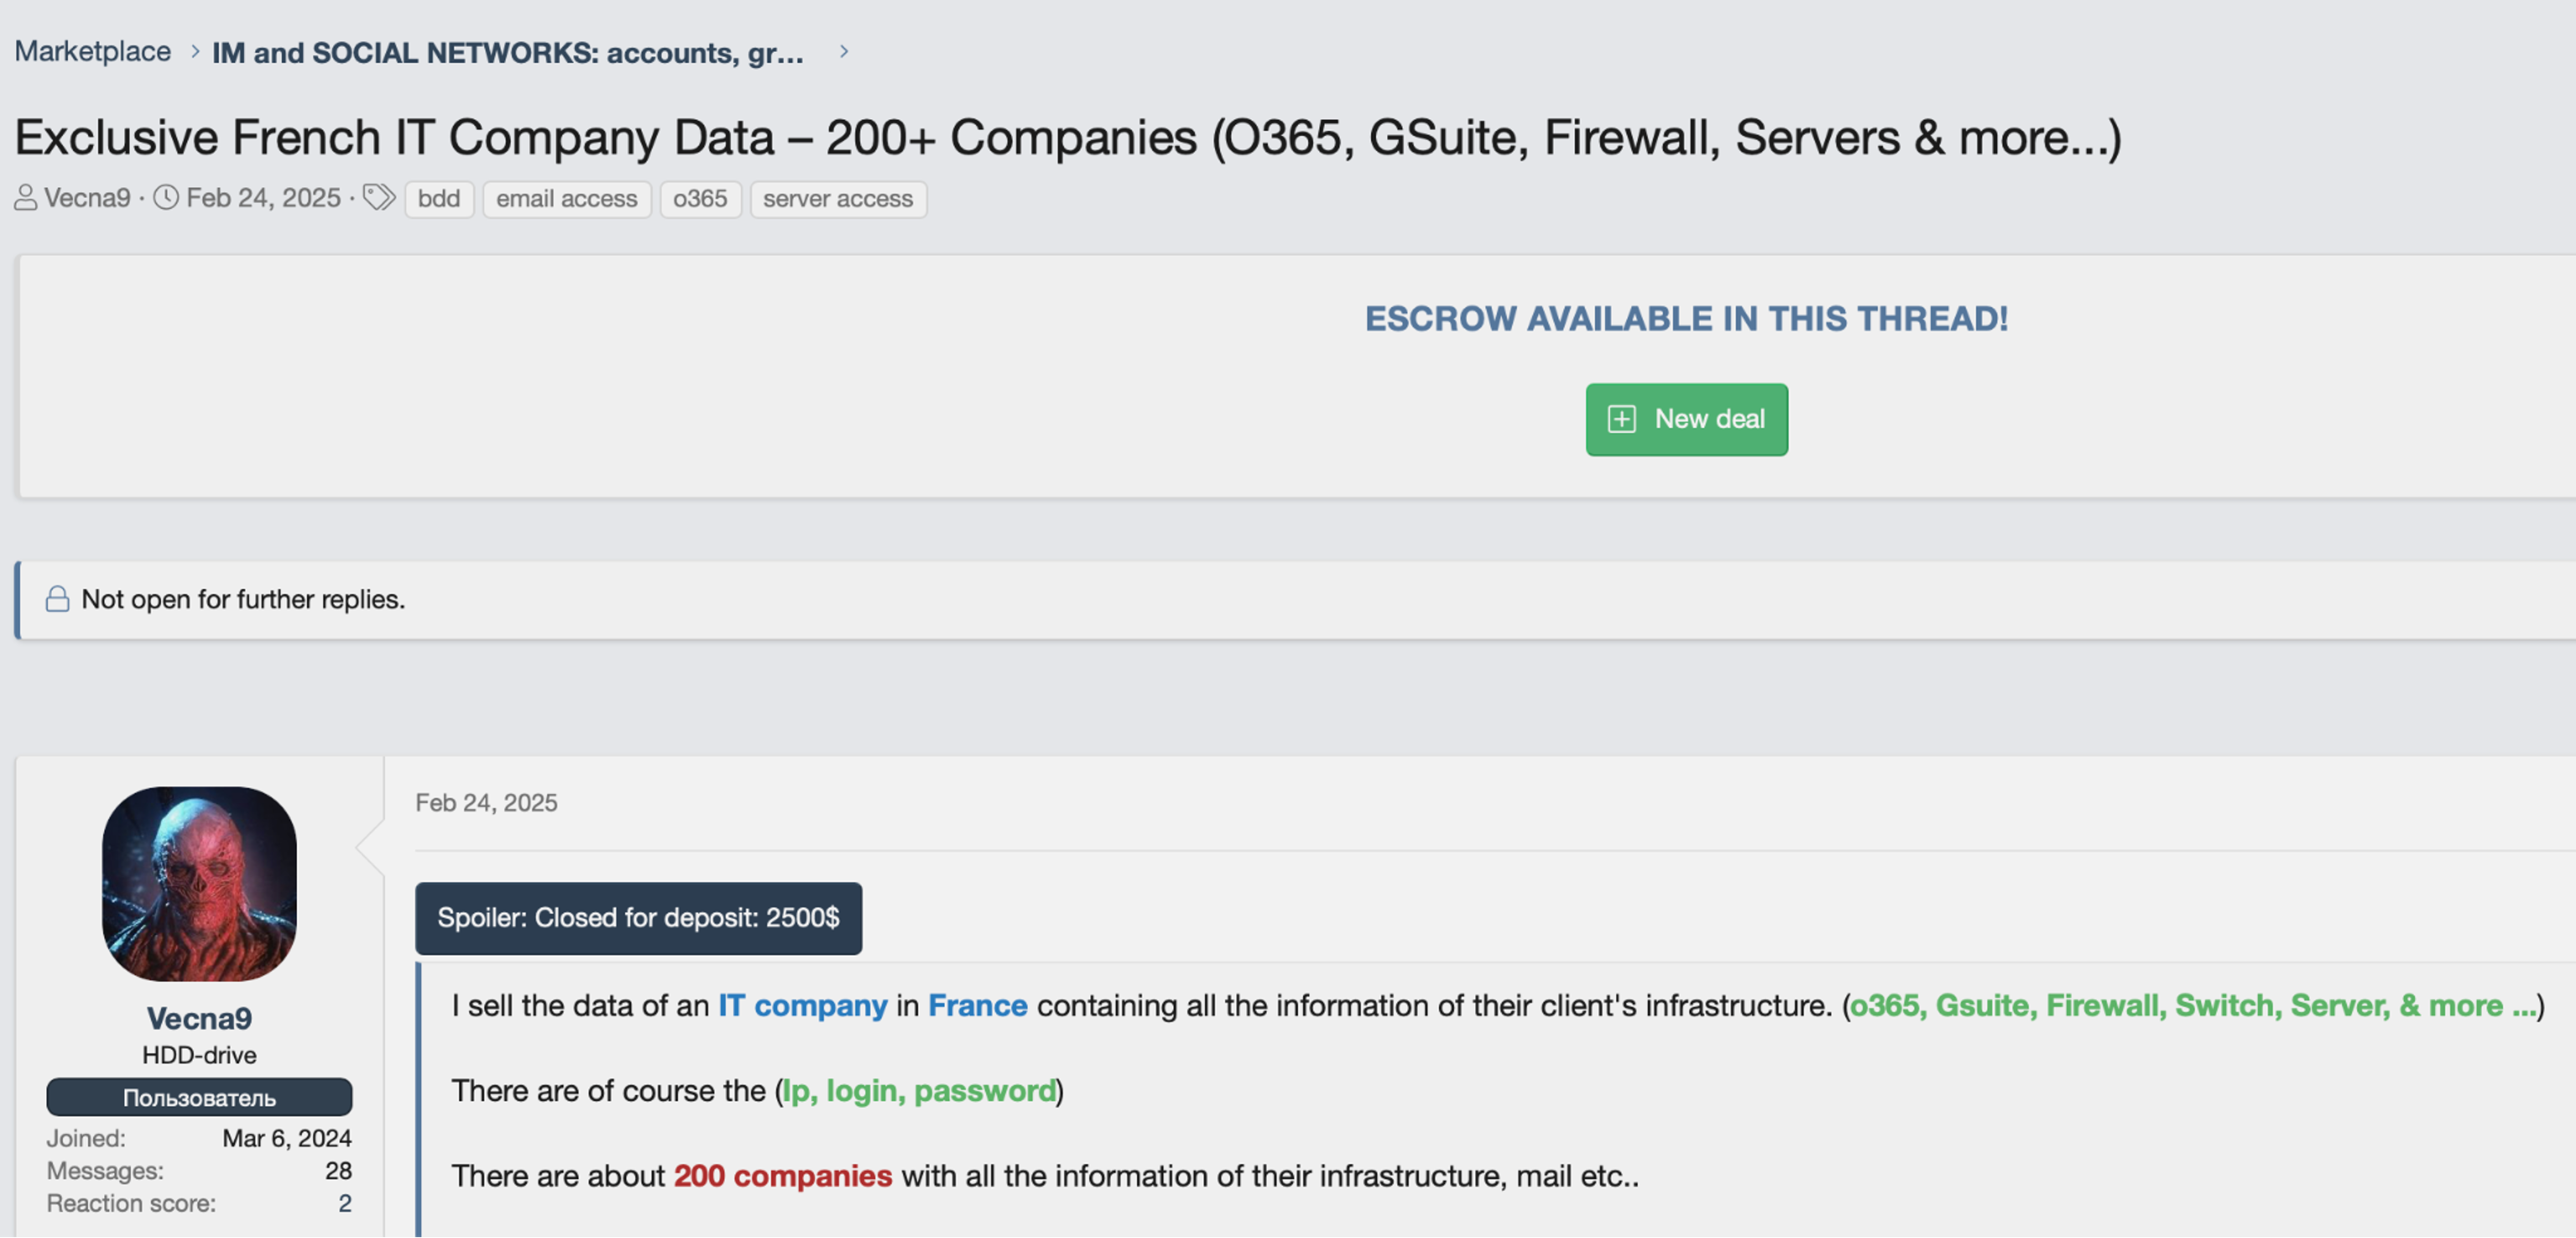Select the o365 tag
2576x1238 pixels.
click(699, 199)
